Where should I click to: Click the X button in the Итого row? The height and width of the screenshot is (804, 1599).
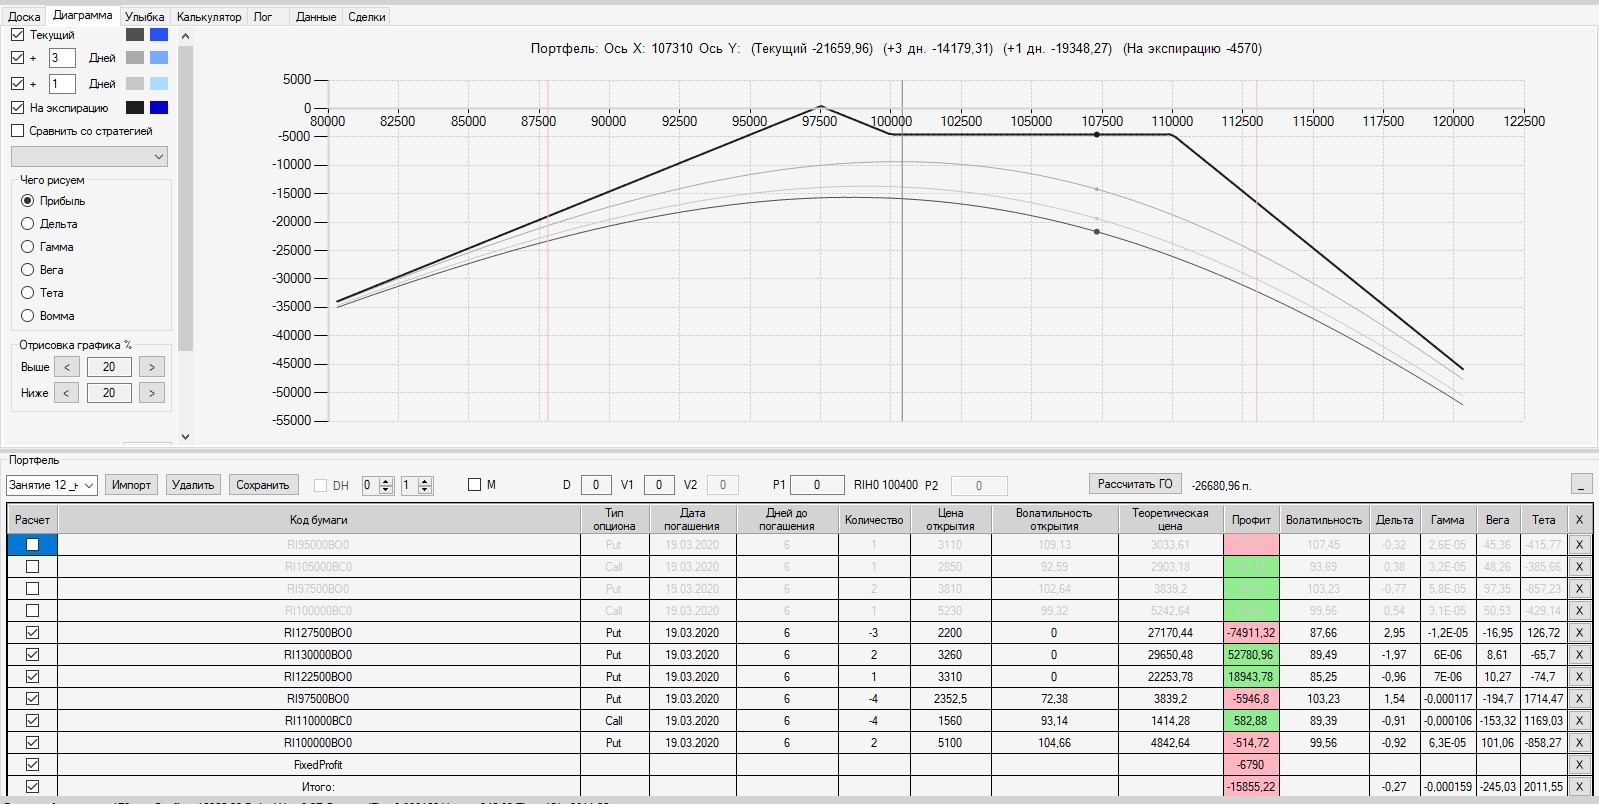[1579, 787]
